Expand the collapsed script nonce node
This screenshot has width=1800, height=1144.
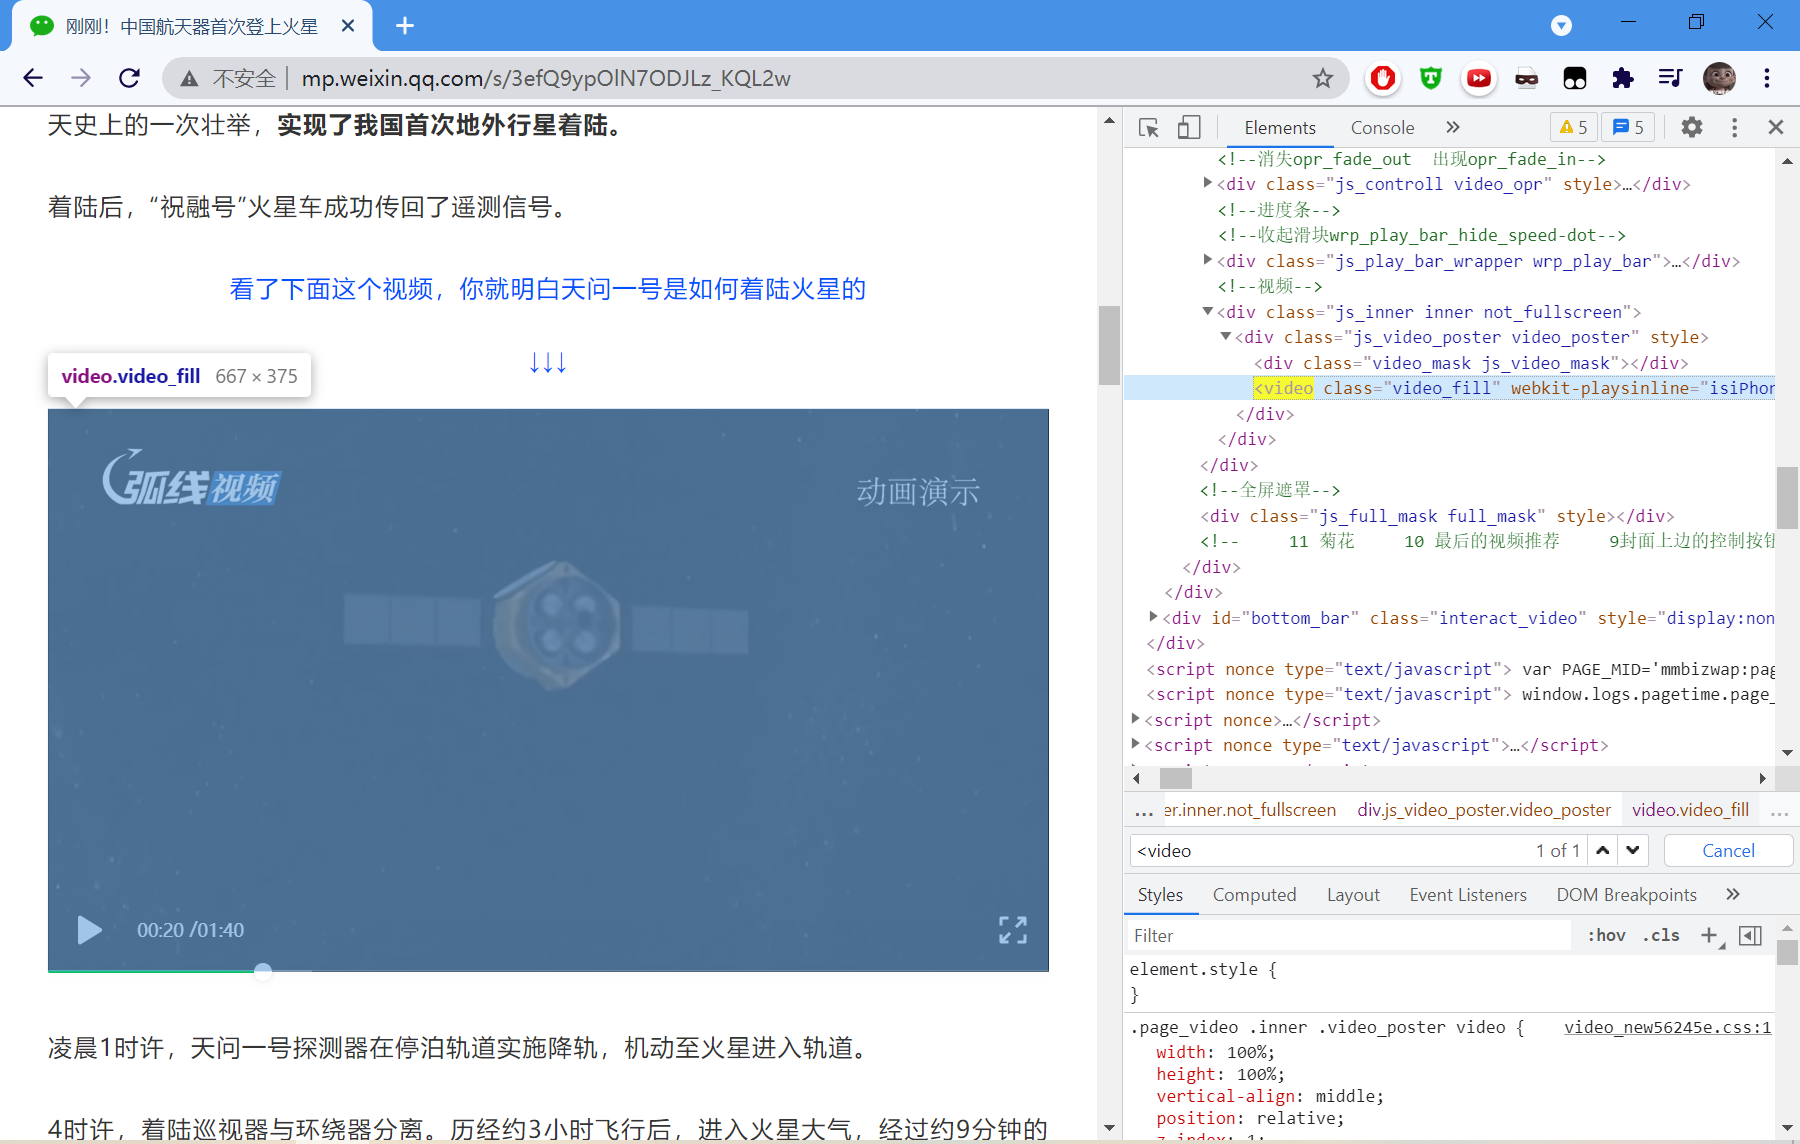pos(1136,719)
